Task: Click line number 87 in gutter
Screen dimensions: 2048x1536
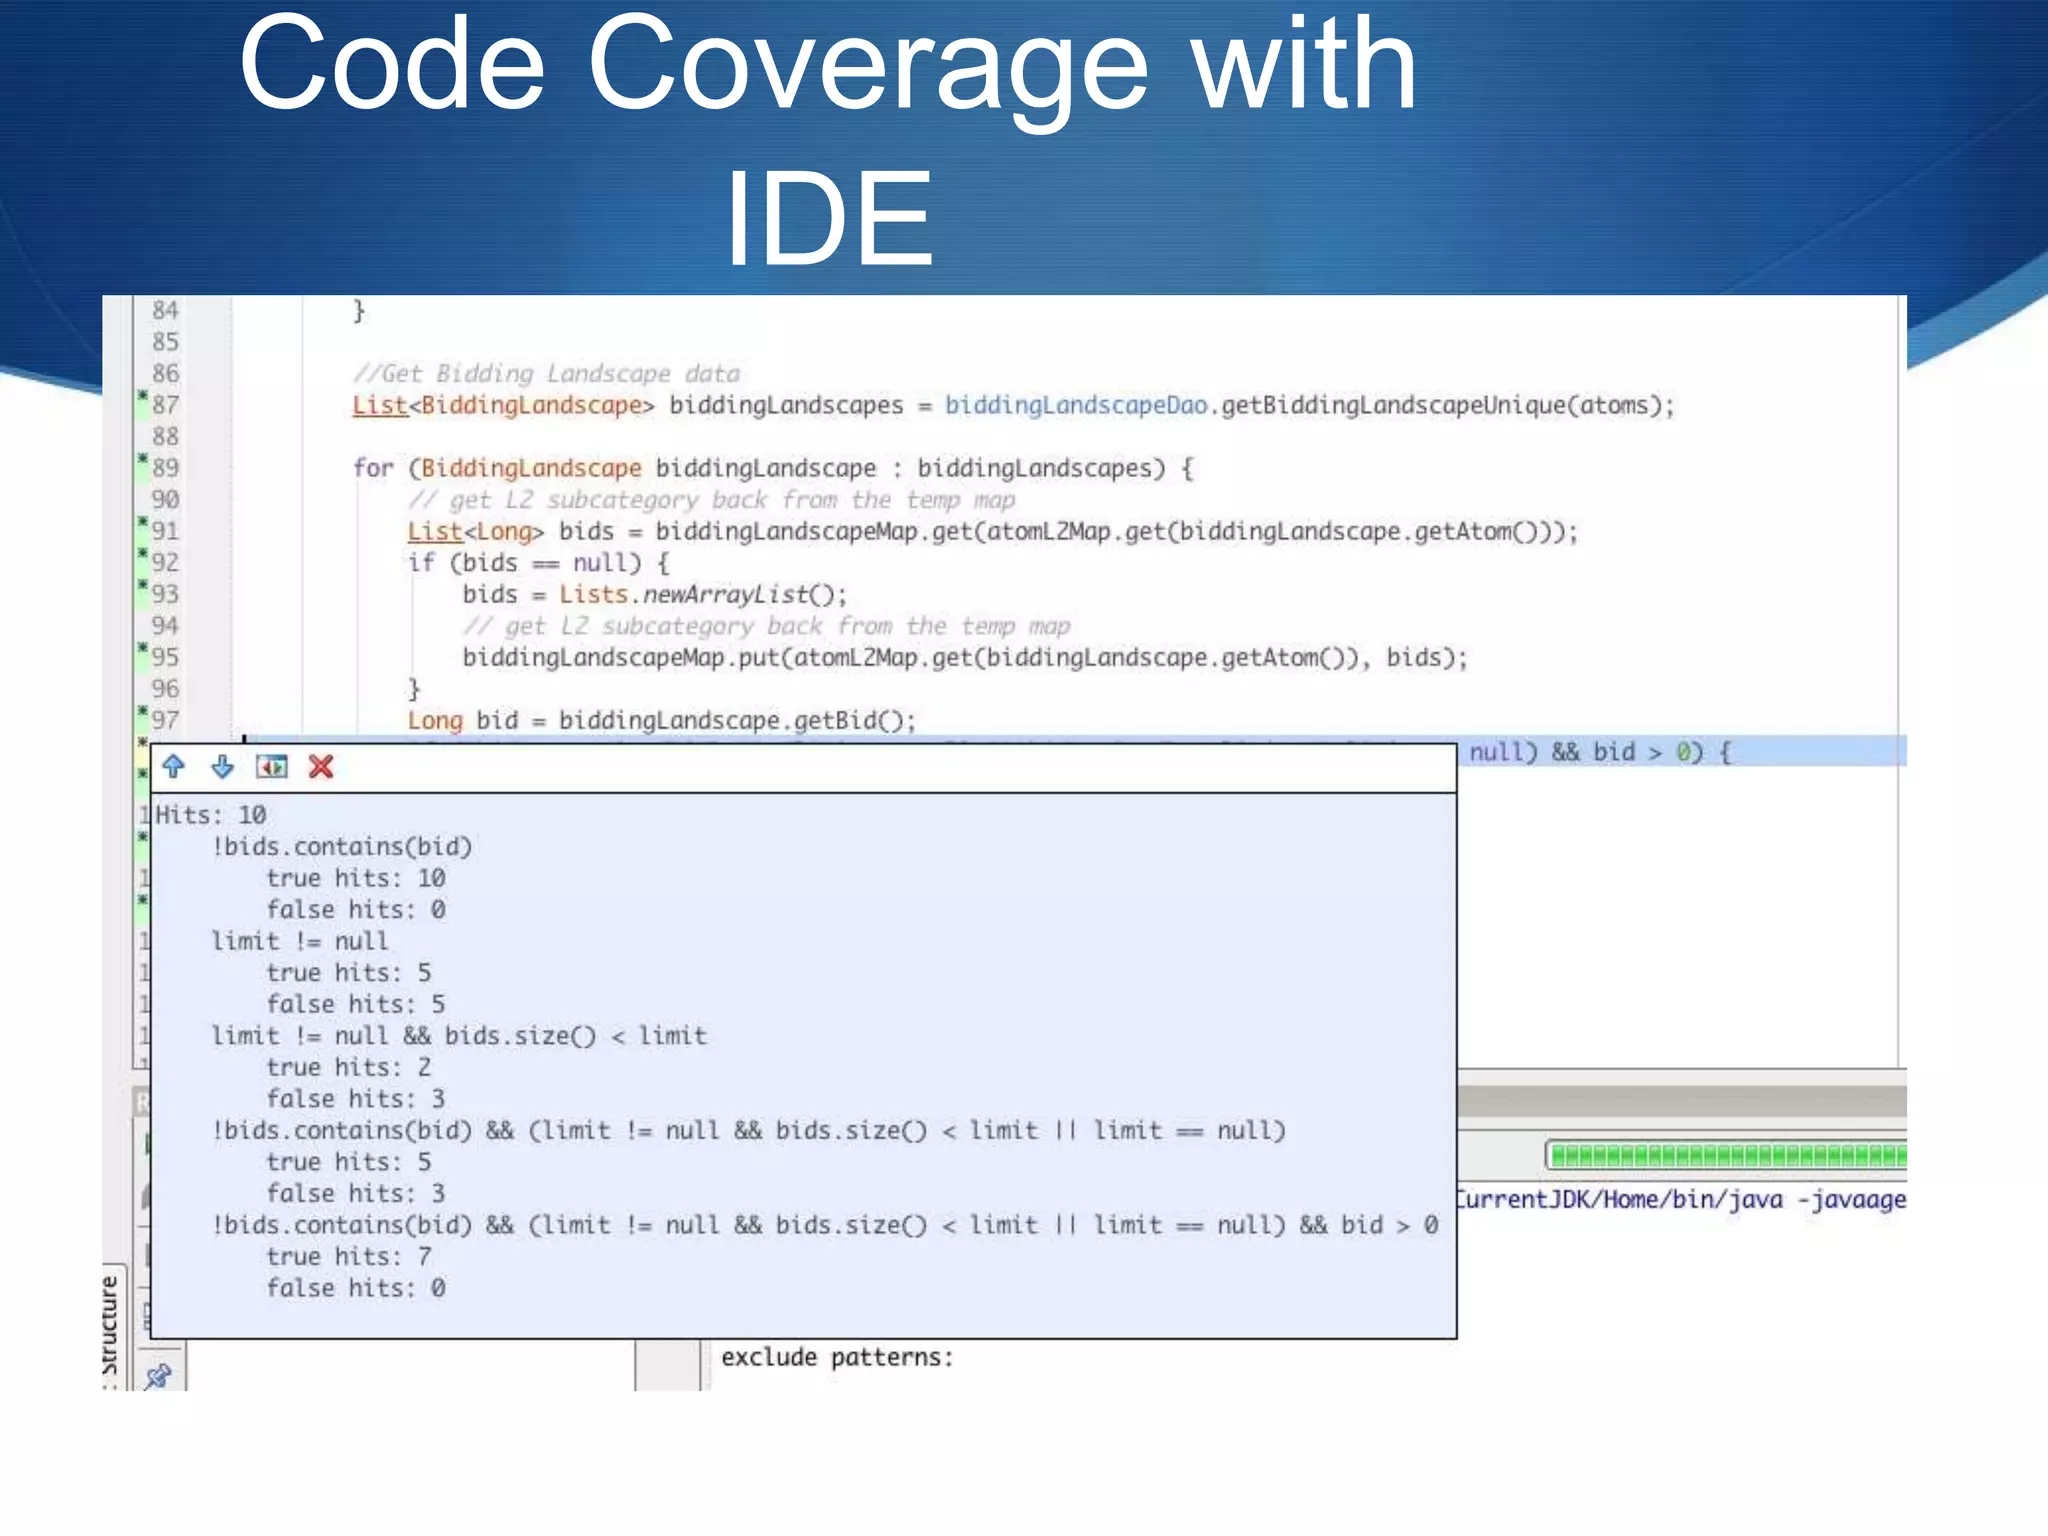Action: coord(165,405)
